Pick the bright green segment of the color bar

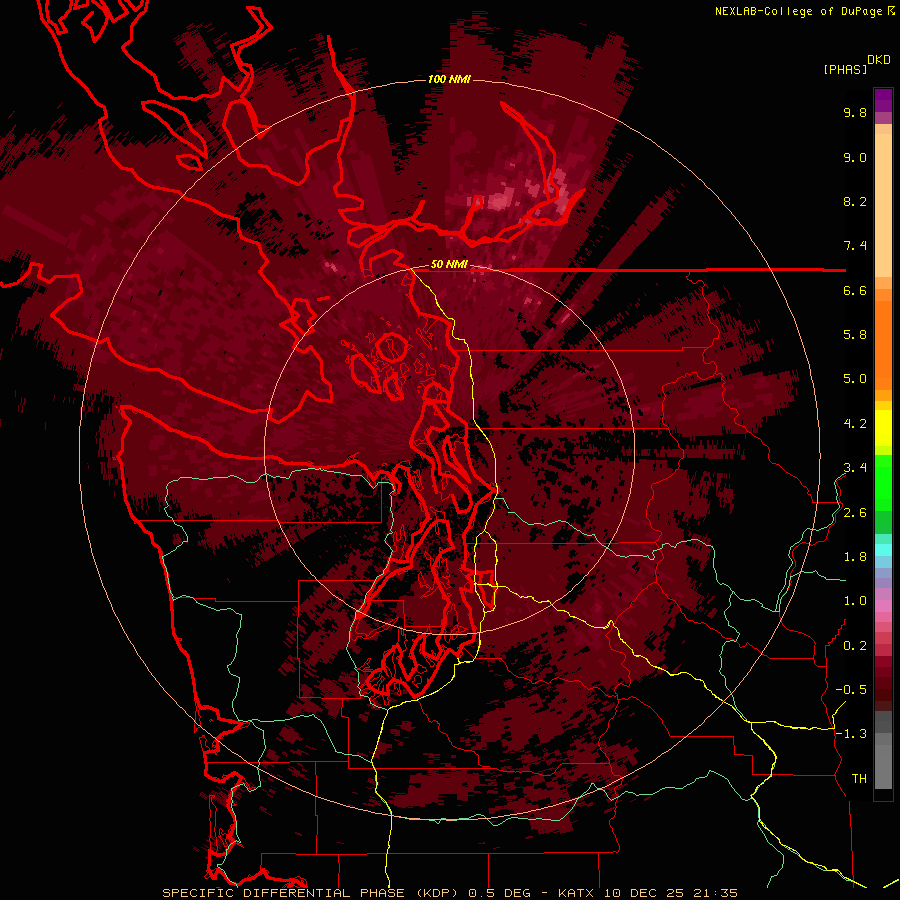click(x=883, y=482)
